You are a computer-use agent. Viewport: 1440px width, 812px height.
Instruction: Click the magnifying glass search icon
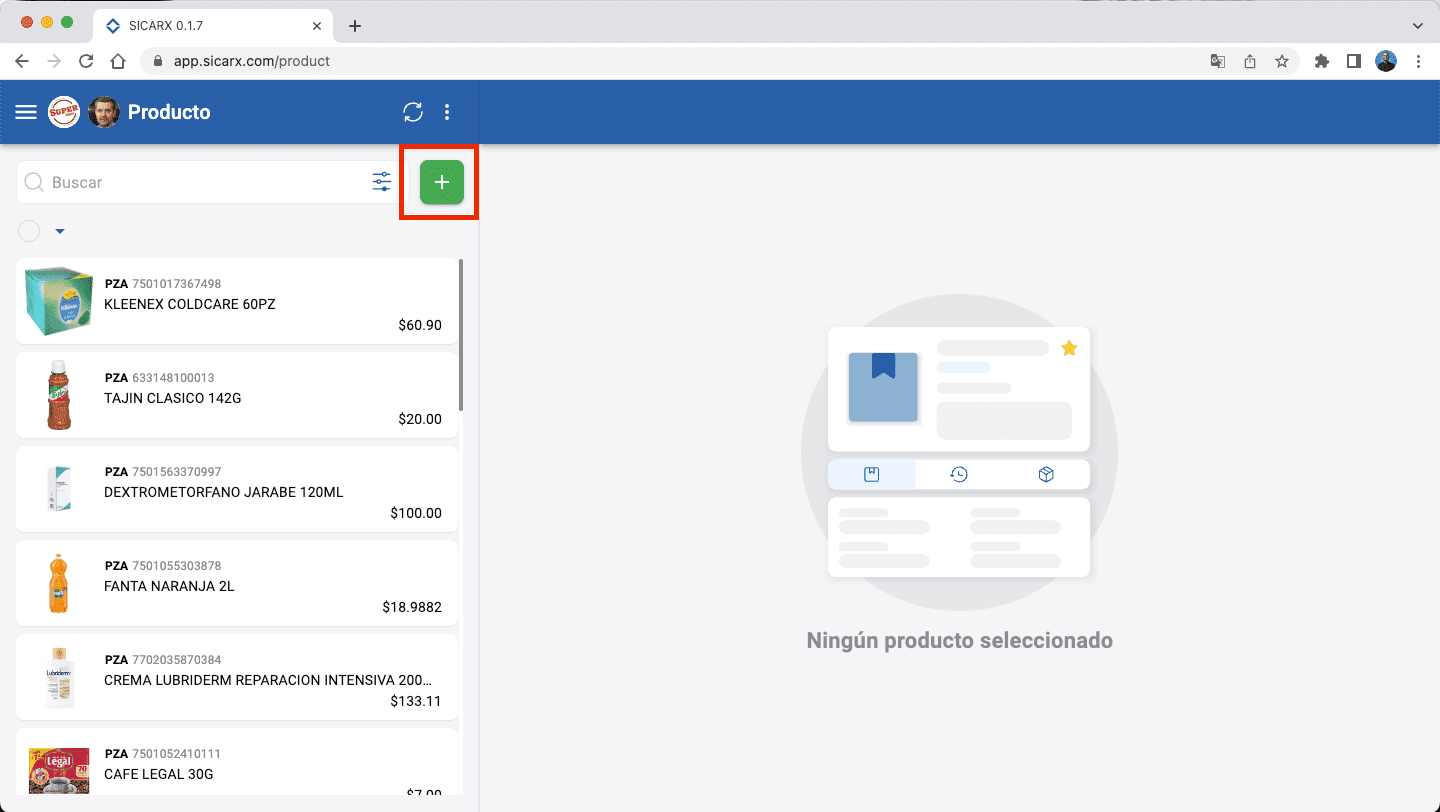click(x=33, y=182)
